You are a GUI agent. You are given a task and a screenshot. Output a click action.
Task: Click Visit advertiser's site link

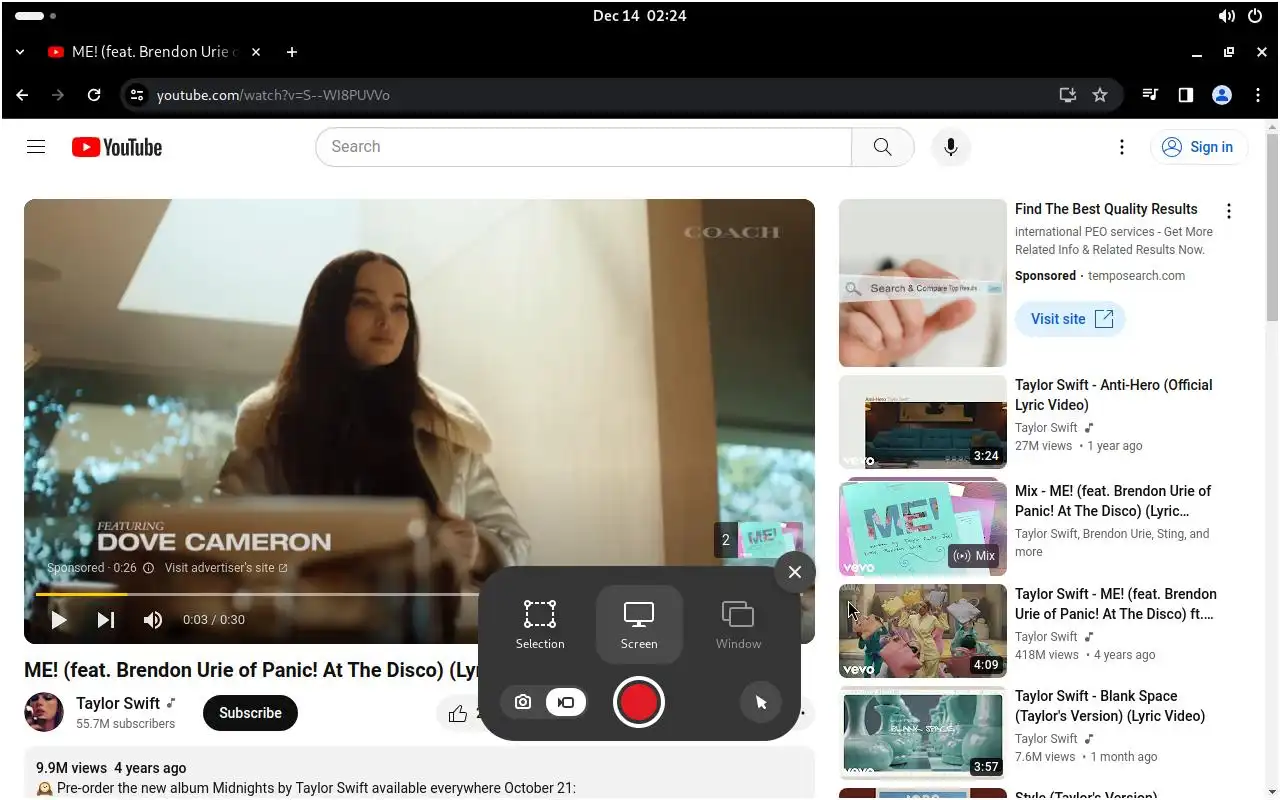click(x=226, y=568)
